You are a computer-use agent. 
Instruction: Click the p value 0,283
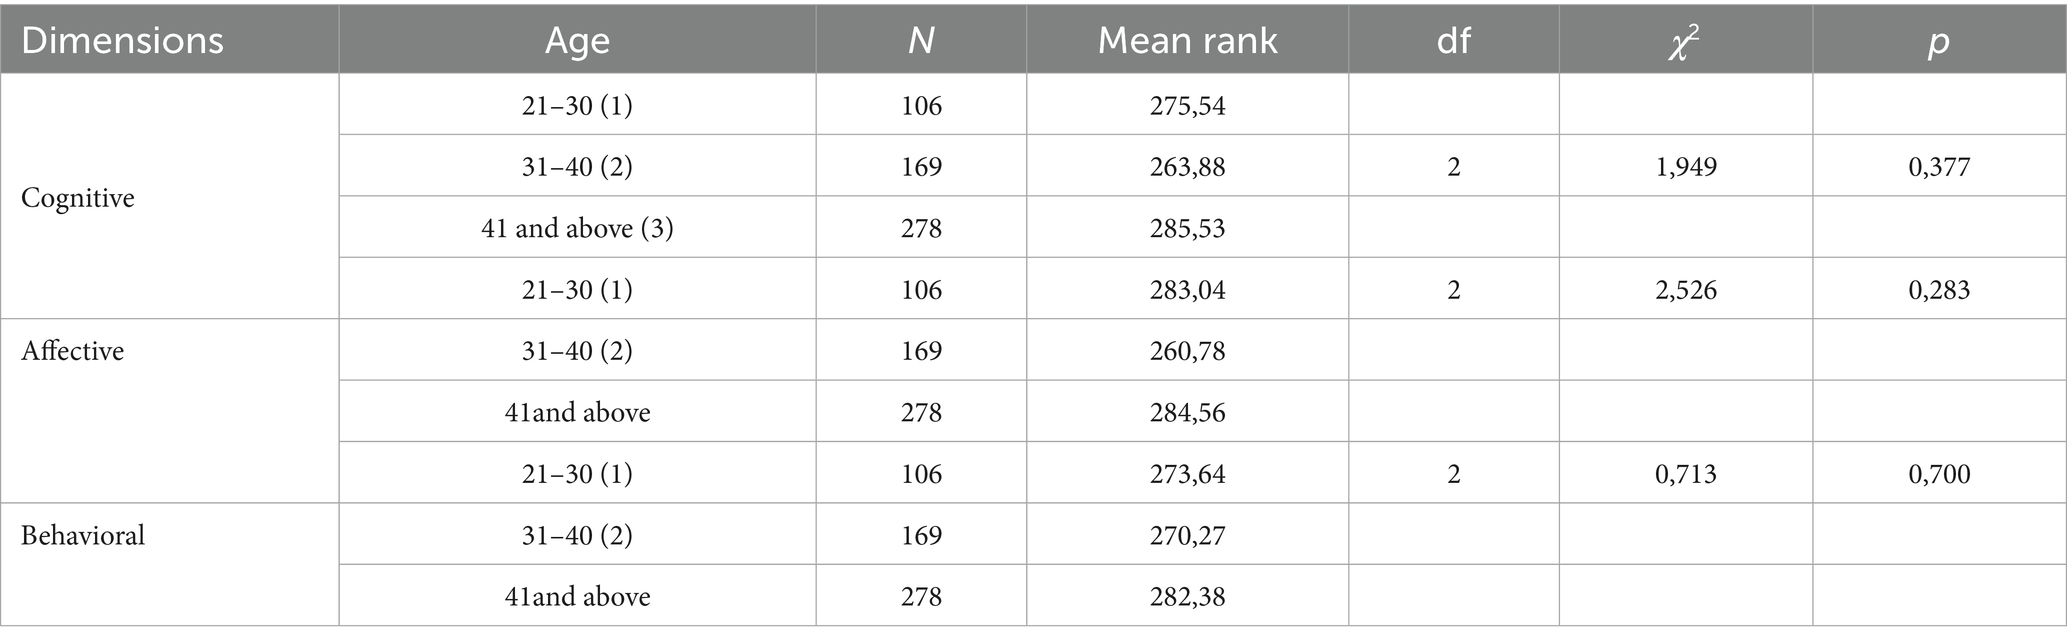coord(1939,290)
